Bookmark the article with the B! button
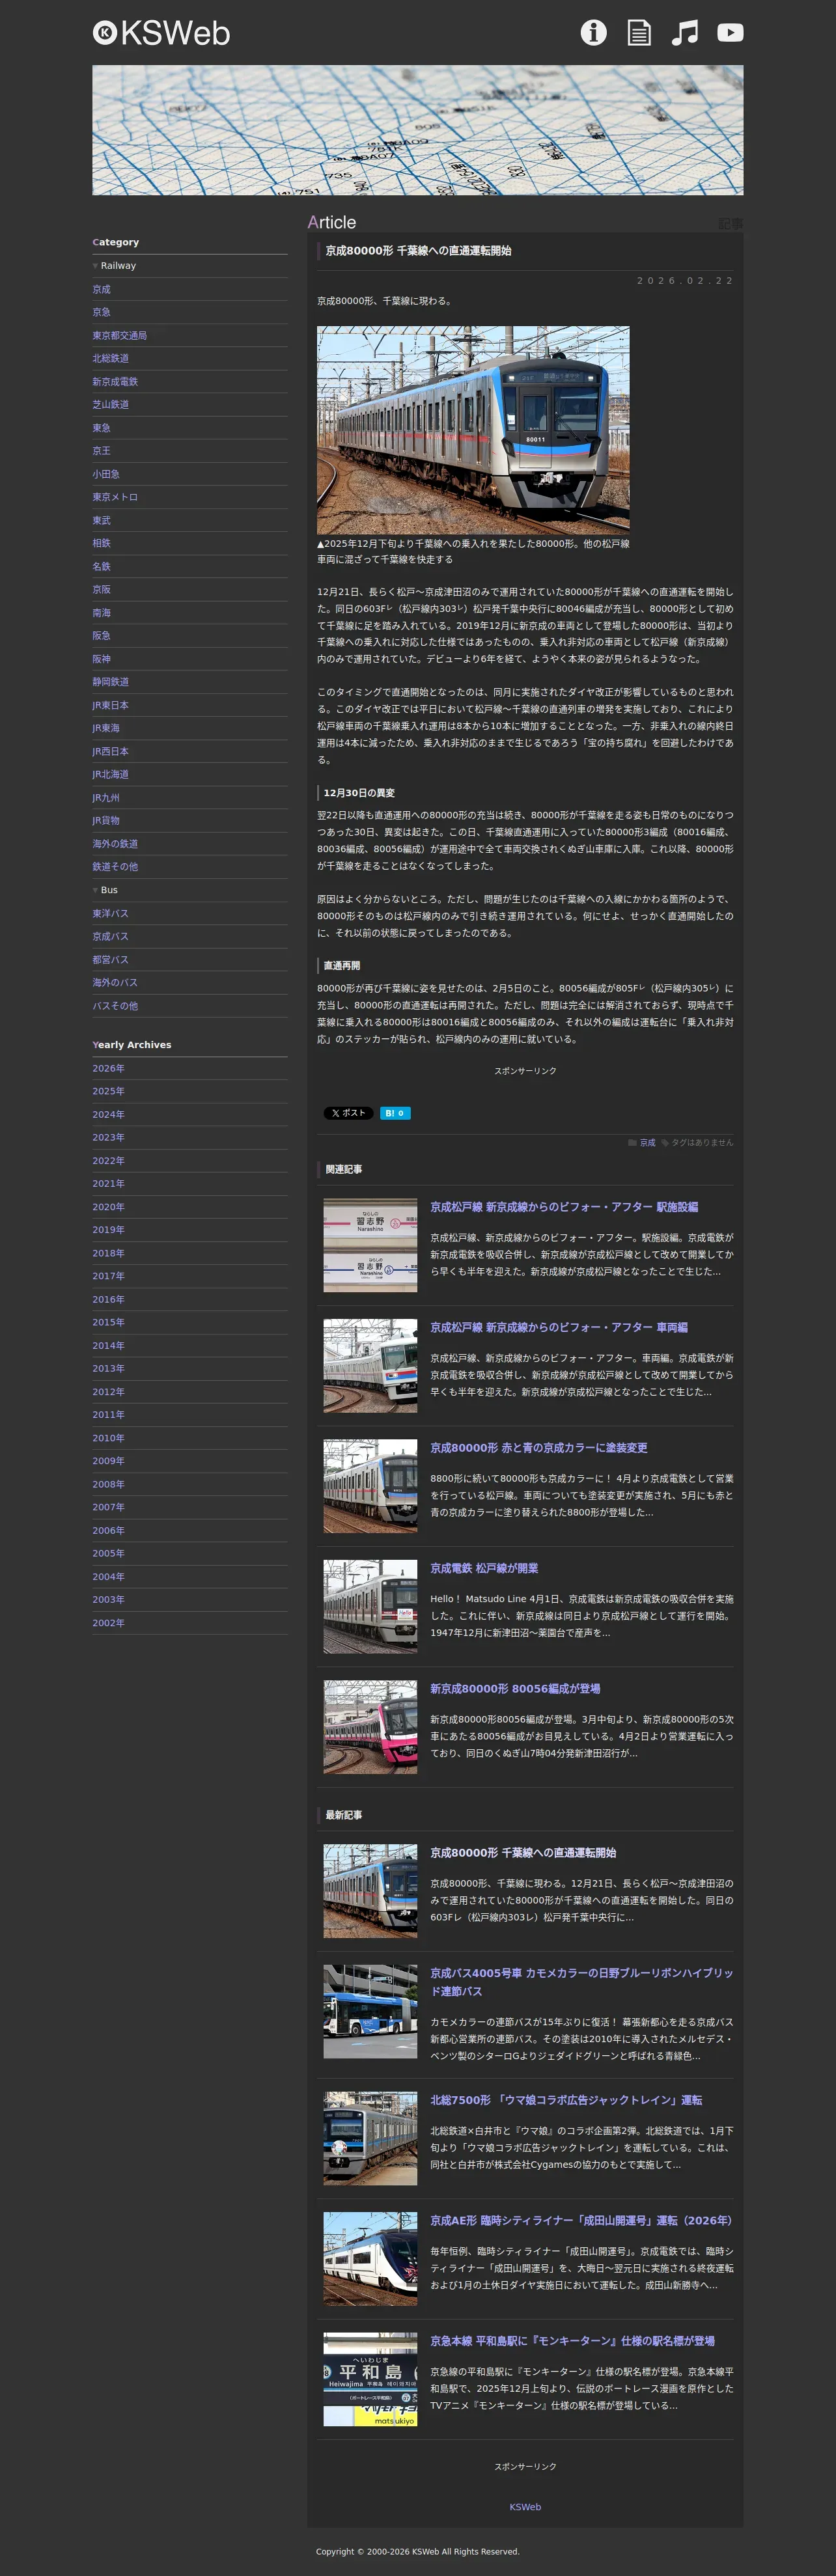 [x=395, y=1113]
